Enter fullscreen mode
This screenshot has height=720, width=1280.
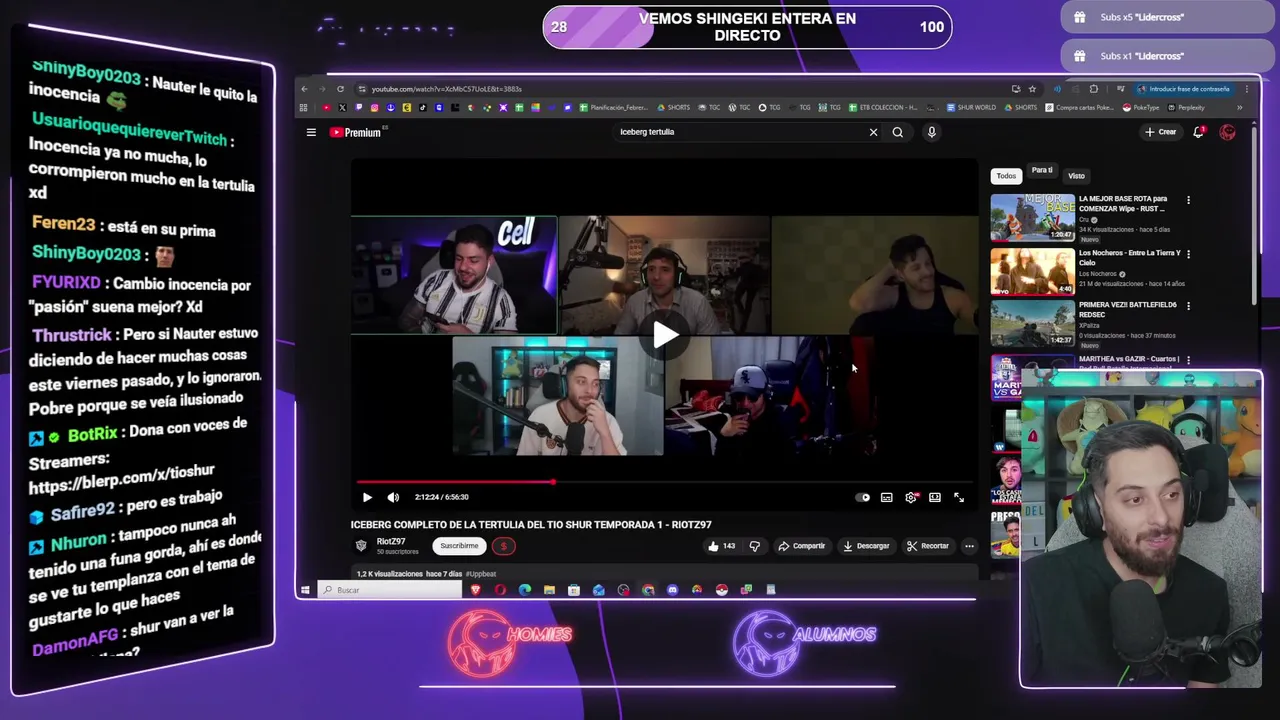click(959, 497)
